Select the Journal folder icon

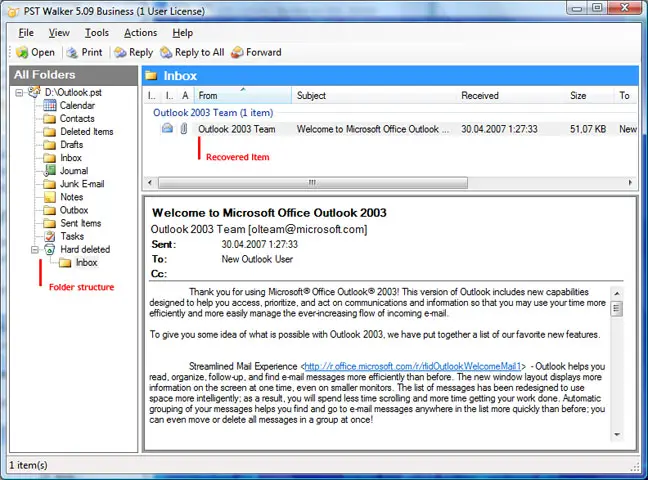click(x=50, y=171)
